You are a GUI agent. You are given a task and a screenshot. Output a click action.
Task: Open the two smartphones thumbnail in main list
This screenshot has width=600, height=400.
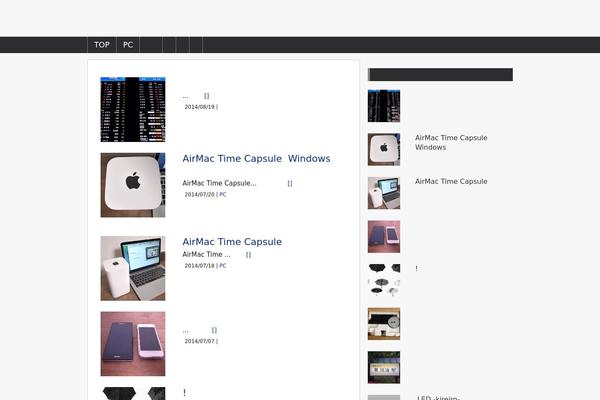click(133, 344)
